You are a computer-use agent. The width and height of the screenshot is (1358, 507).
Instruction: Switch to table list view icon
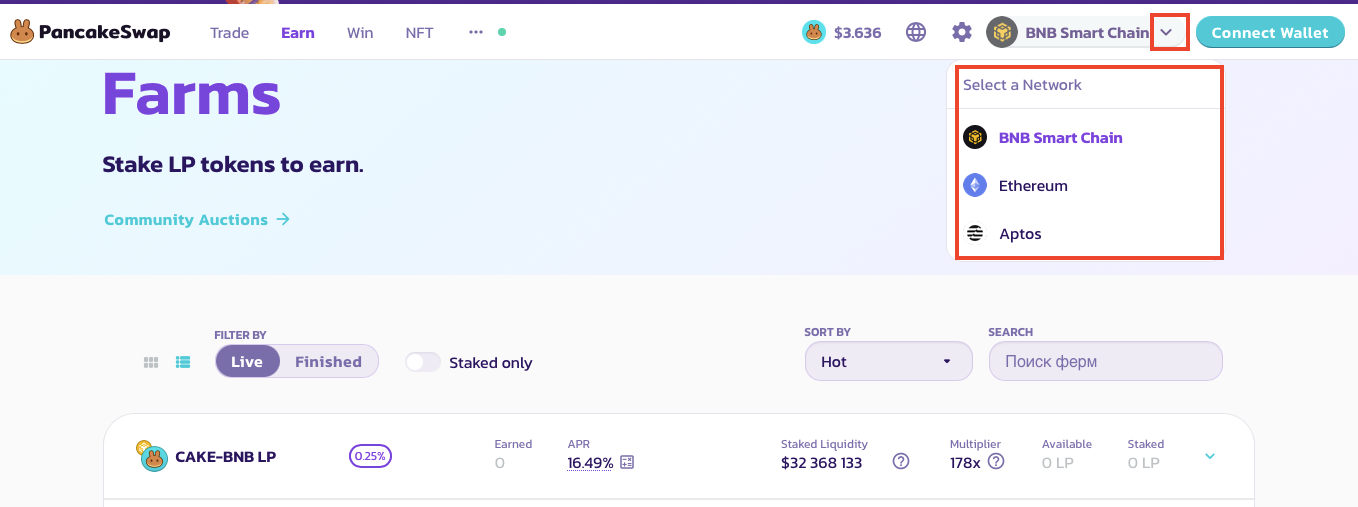[x=183, y=363]
